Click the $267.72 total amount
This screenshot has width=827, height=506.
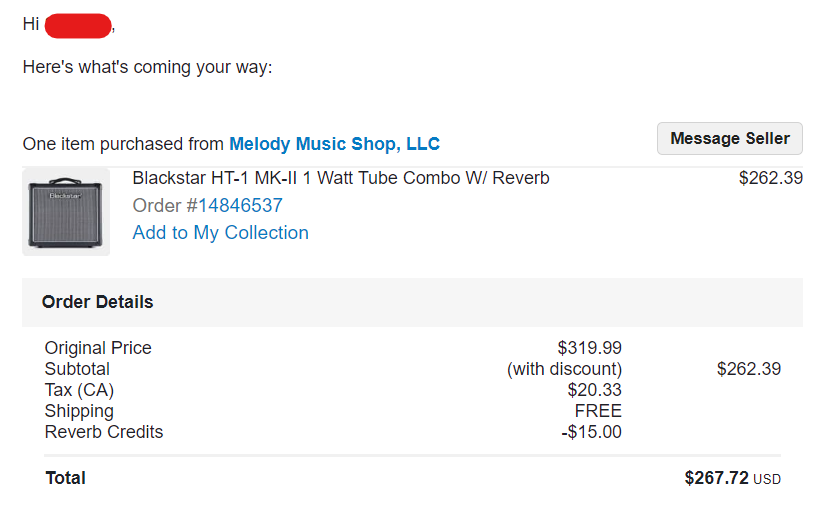click(716, 478)
